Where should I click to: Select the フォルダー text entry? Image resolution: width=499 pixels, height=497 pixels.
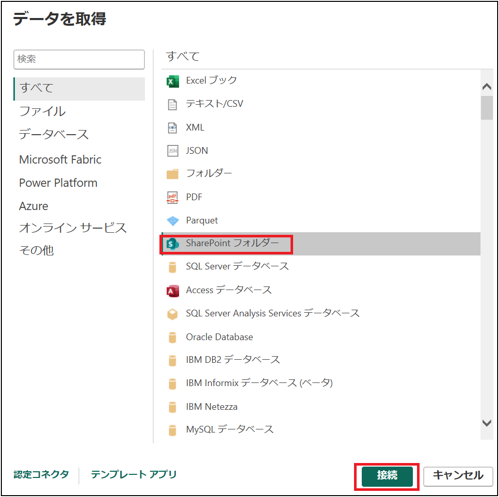pos(209,173)
